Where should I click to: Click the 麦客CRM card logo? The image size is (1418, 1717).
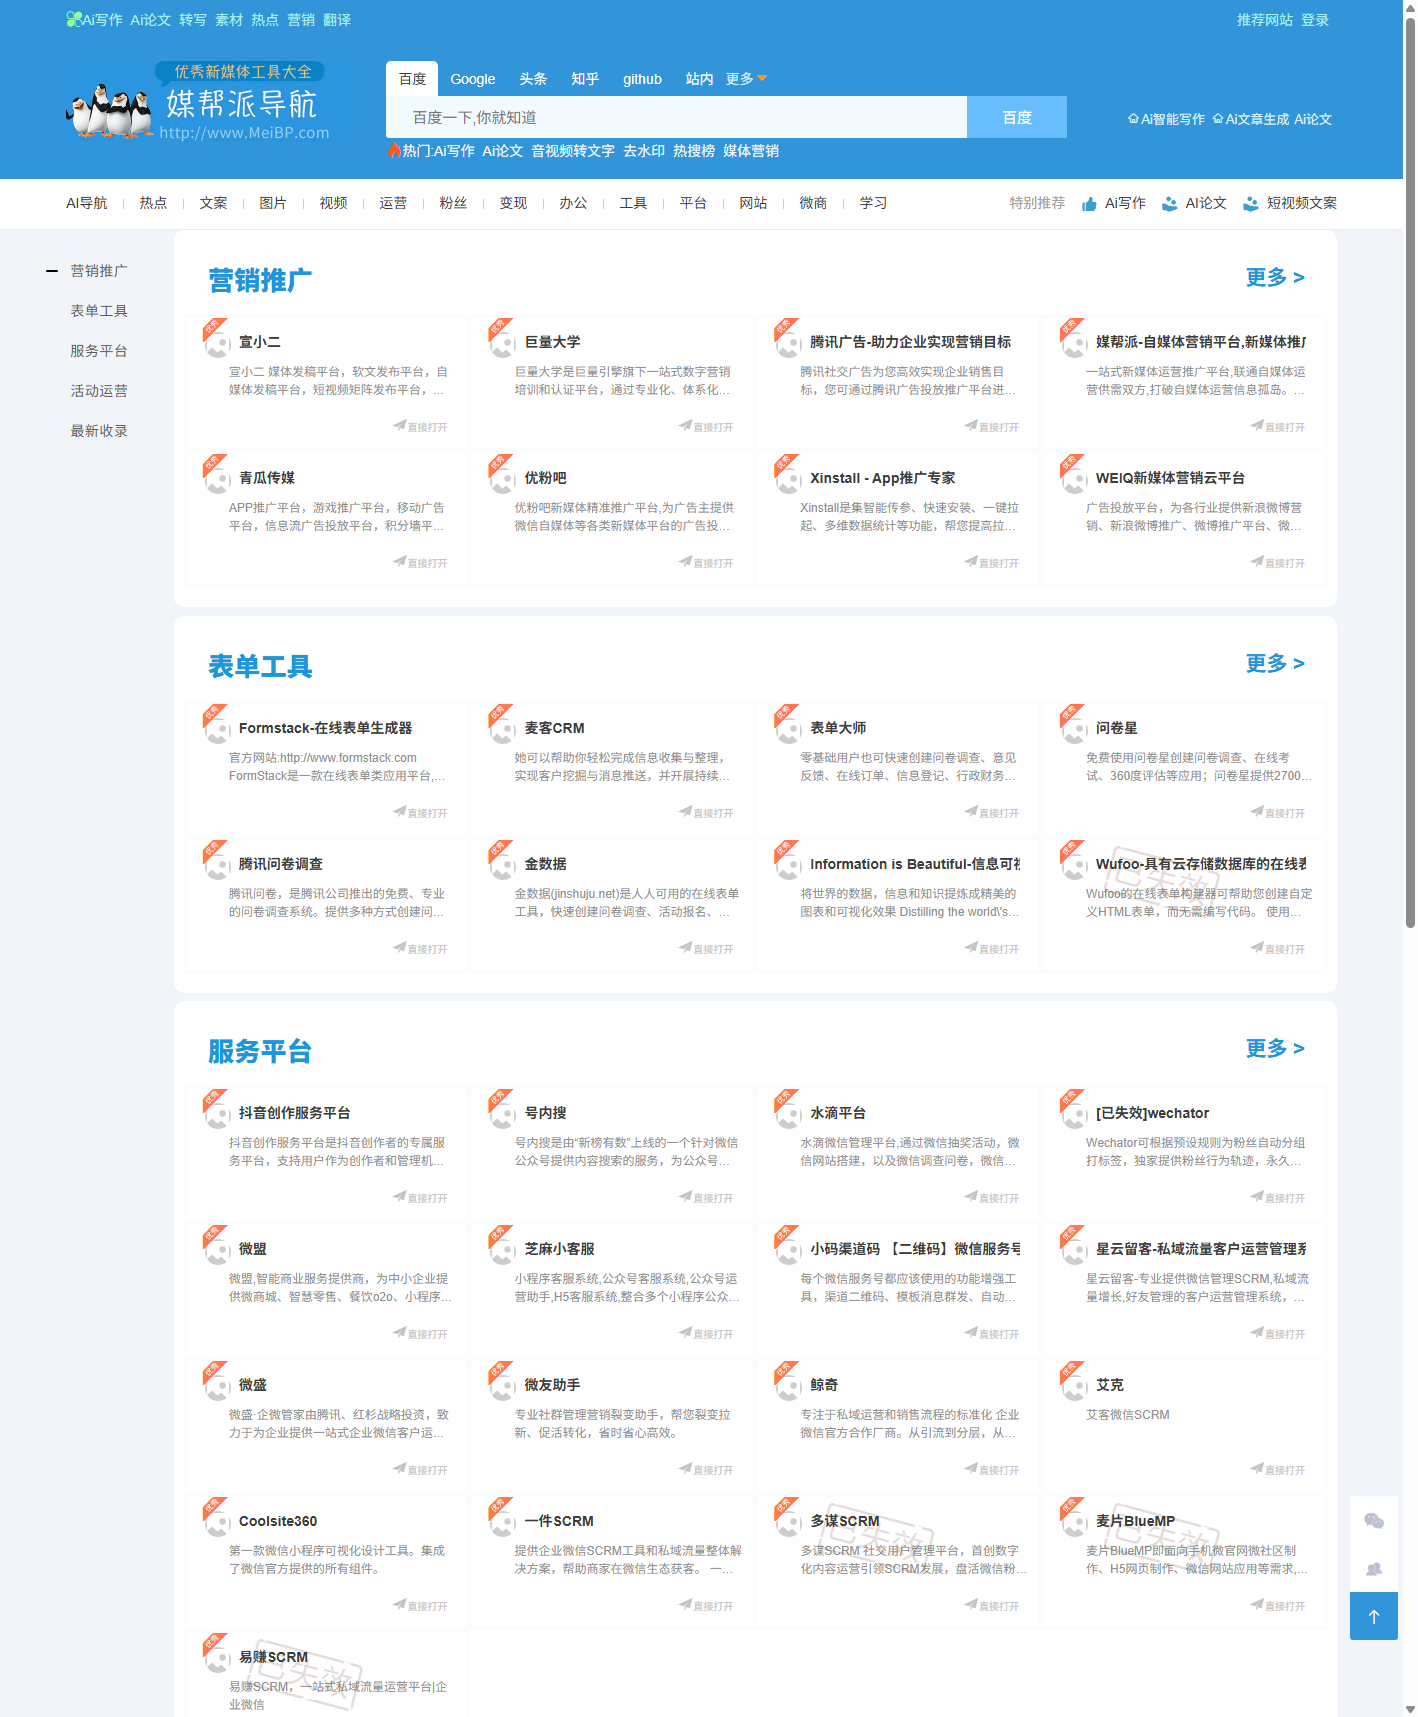point(503,730)
